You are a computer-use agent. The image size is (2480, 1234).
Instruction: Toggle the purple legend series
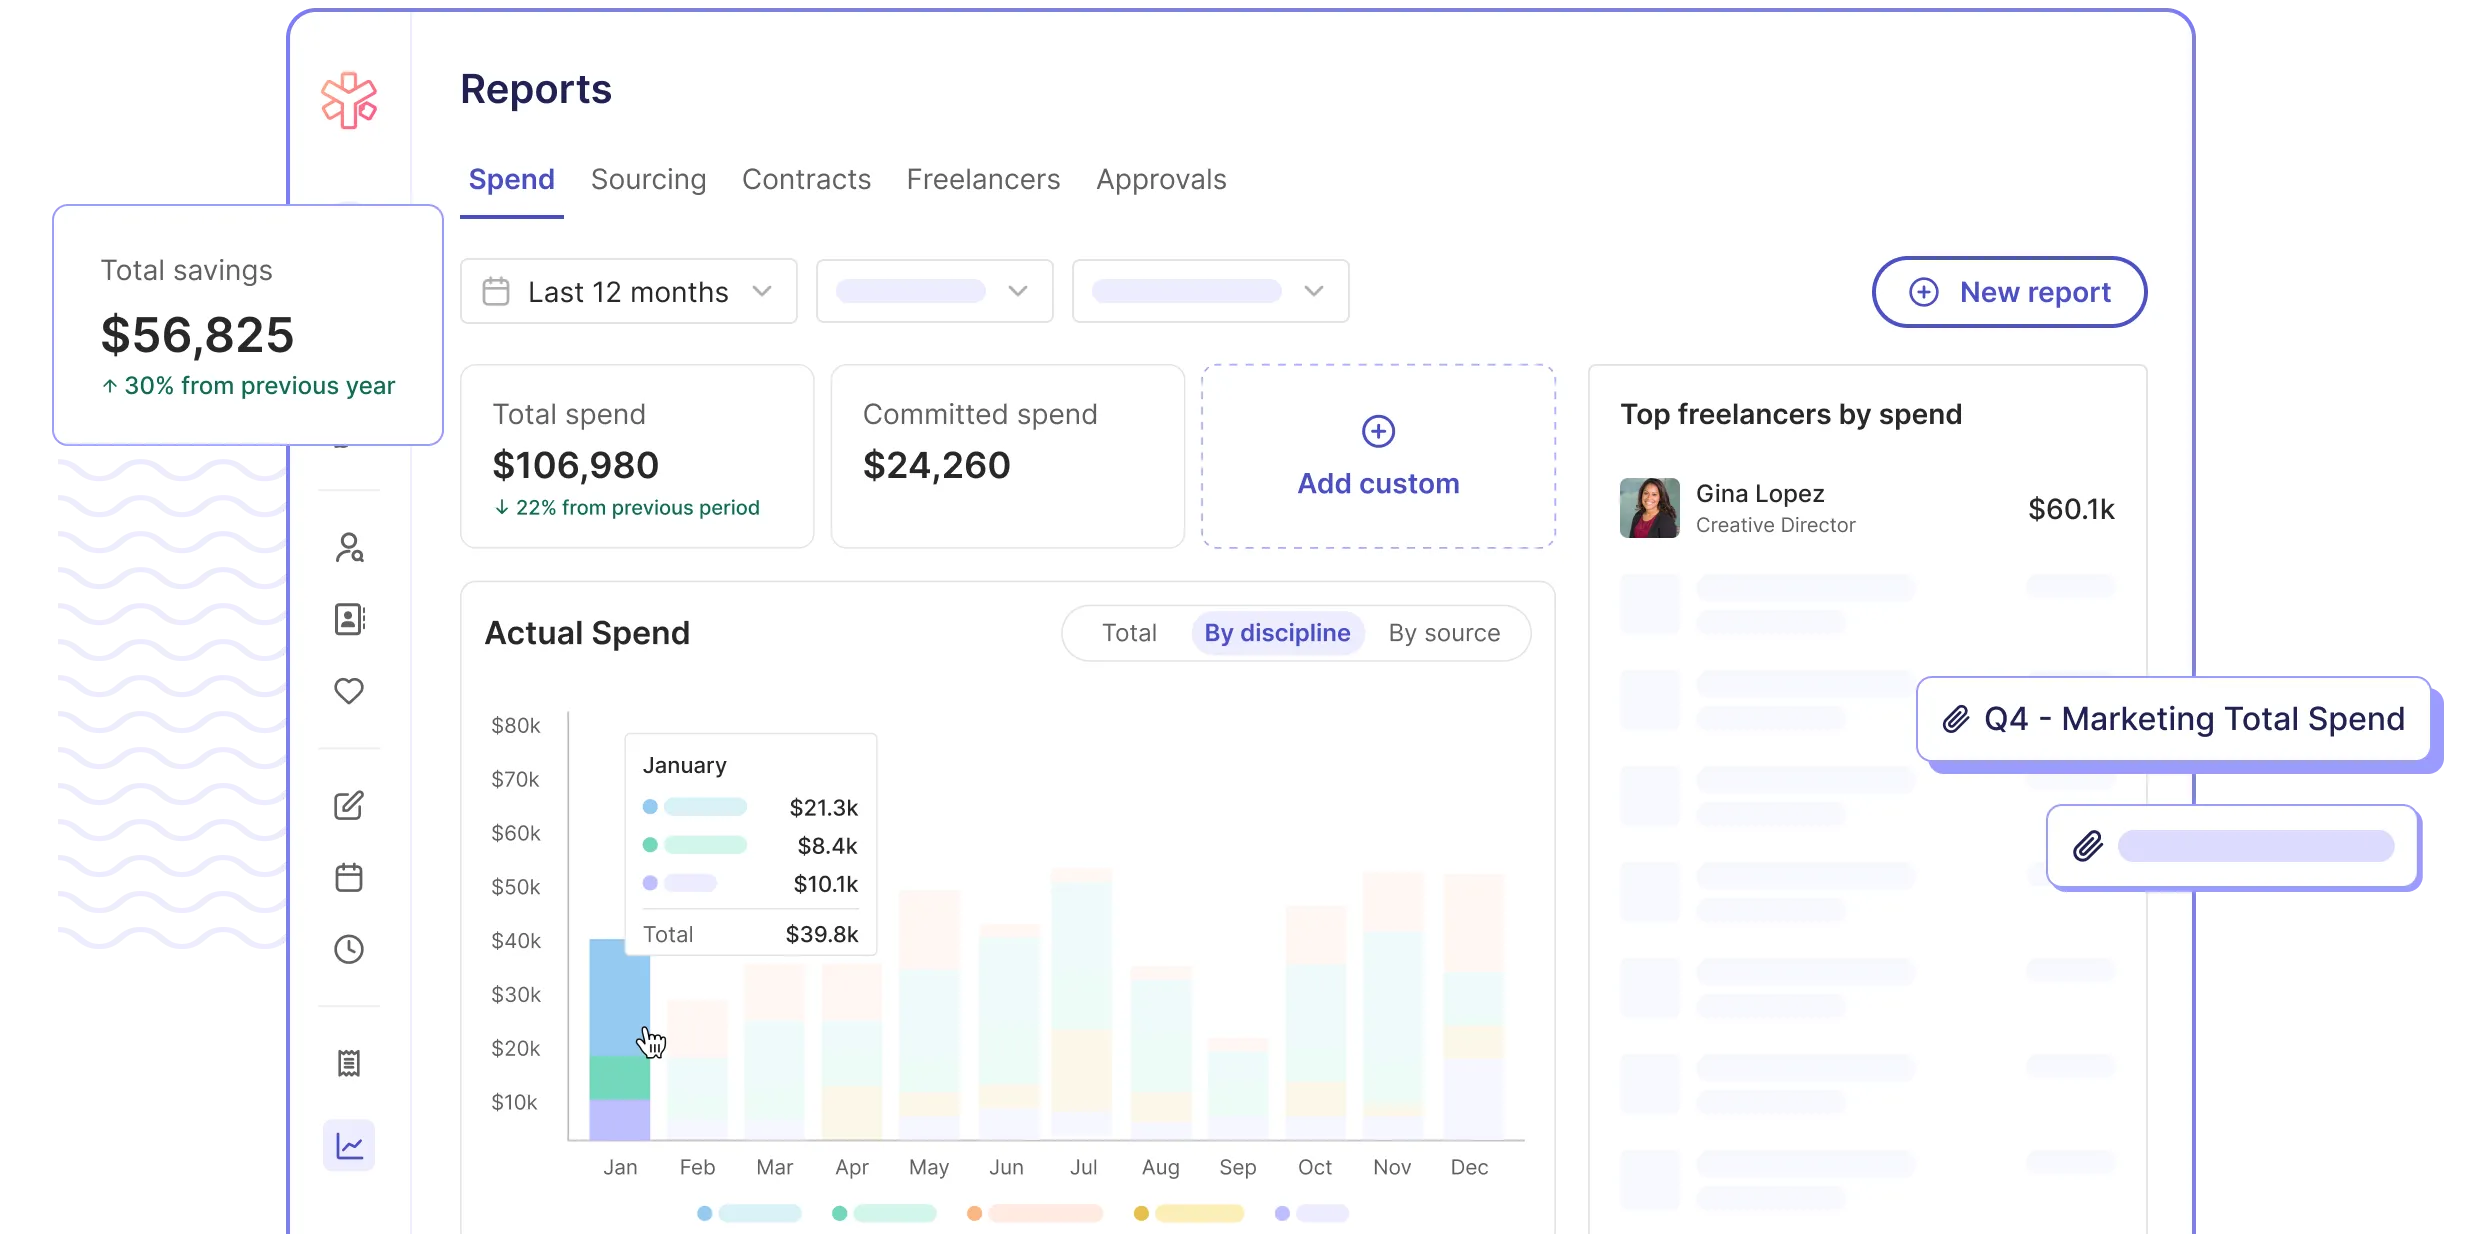1312,1213
